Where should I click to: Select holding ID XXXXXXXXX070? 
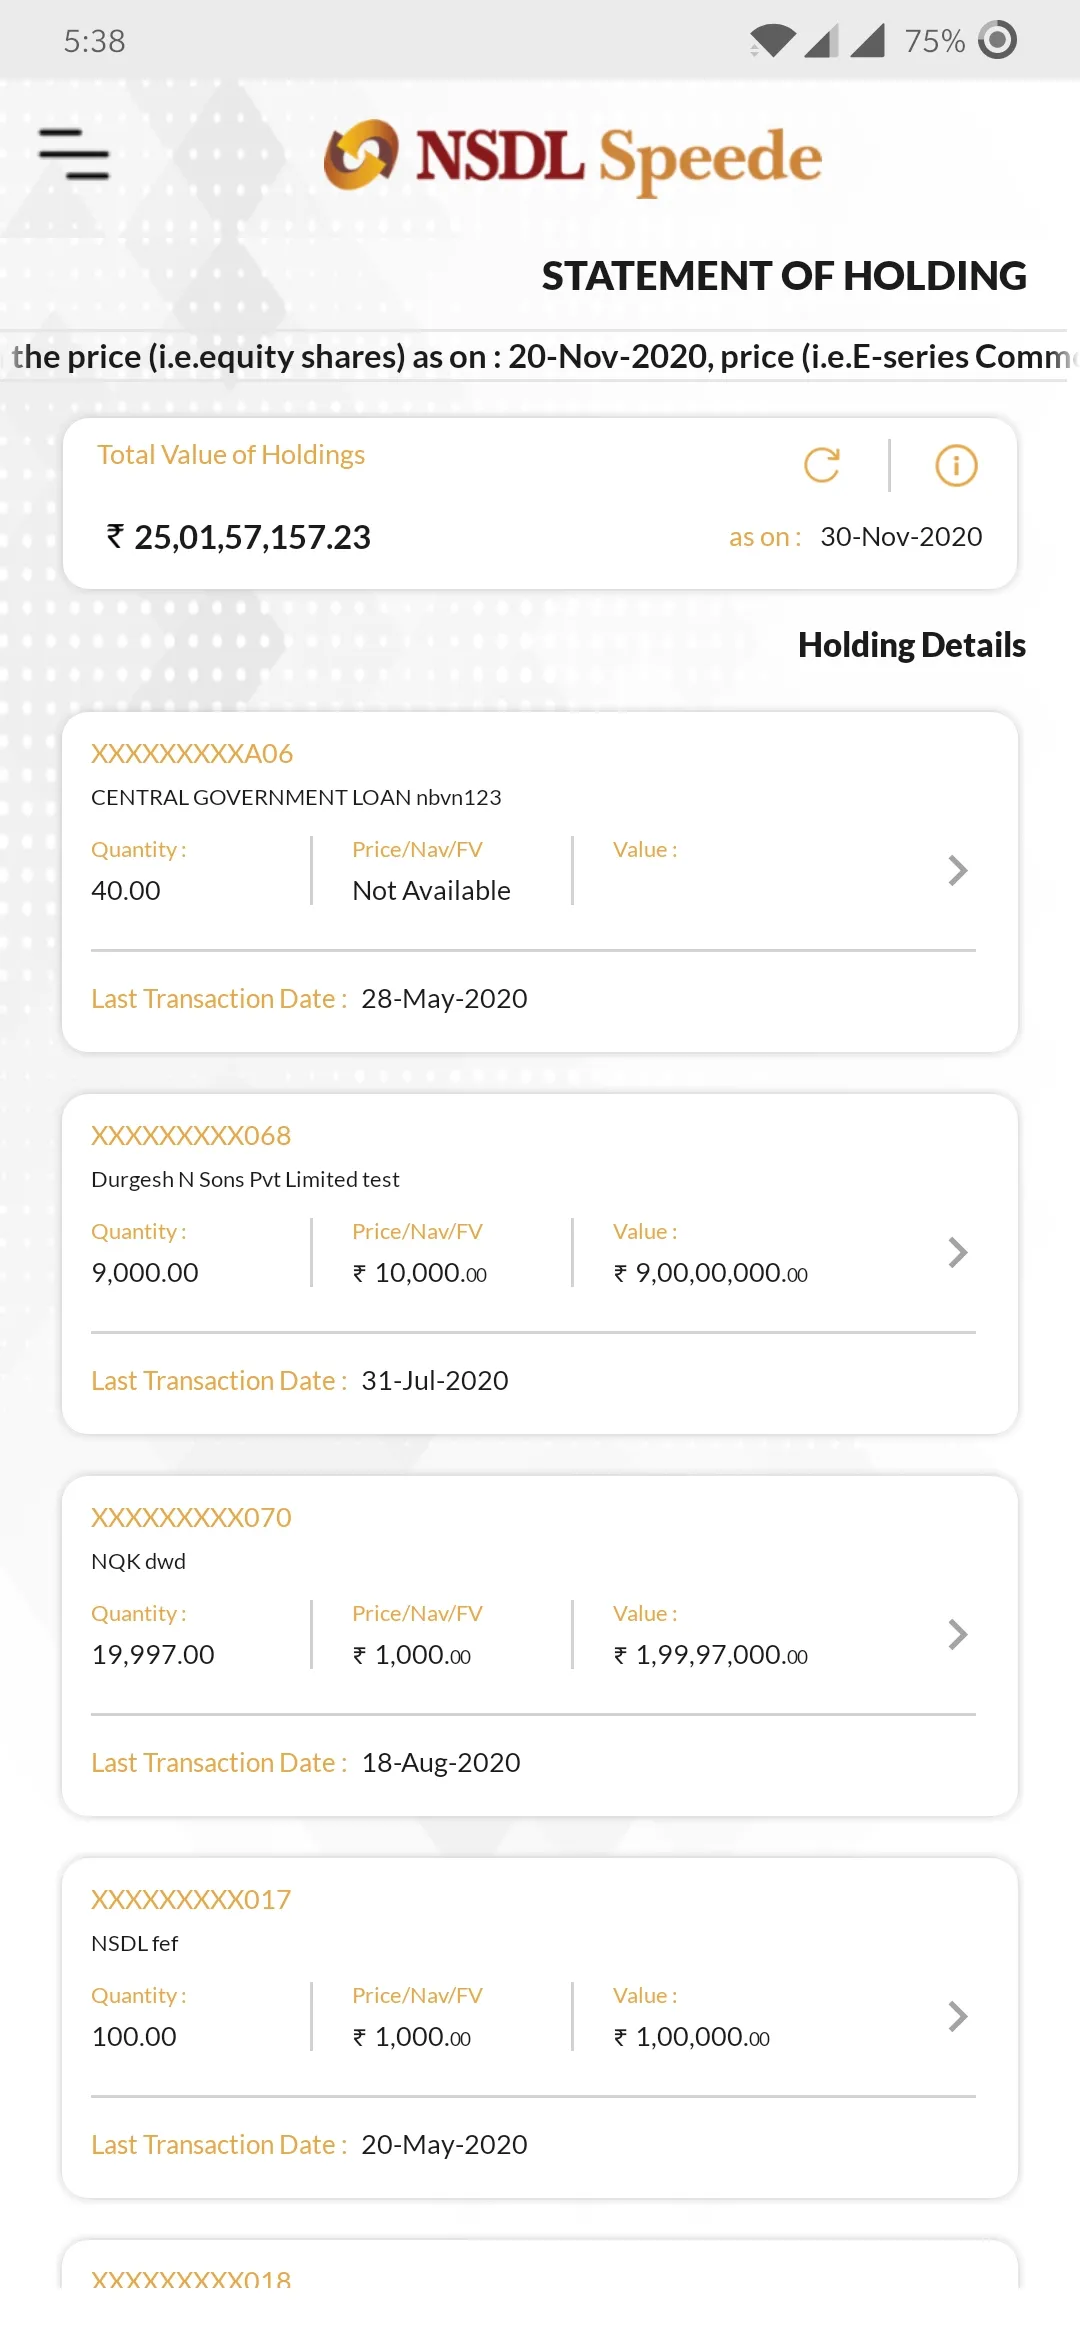pyautogui.click(x=191, y=1517)
